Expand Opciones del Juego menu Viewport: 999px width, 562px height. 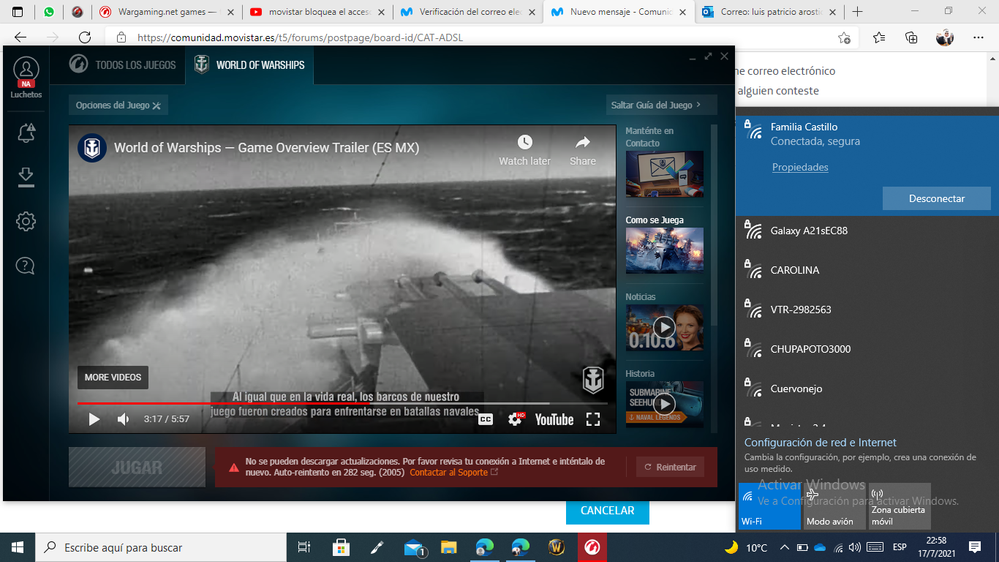[x=118, y=105]
